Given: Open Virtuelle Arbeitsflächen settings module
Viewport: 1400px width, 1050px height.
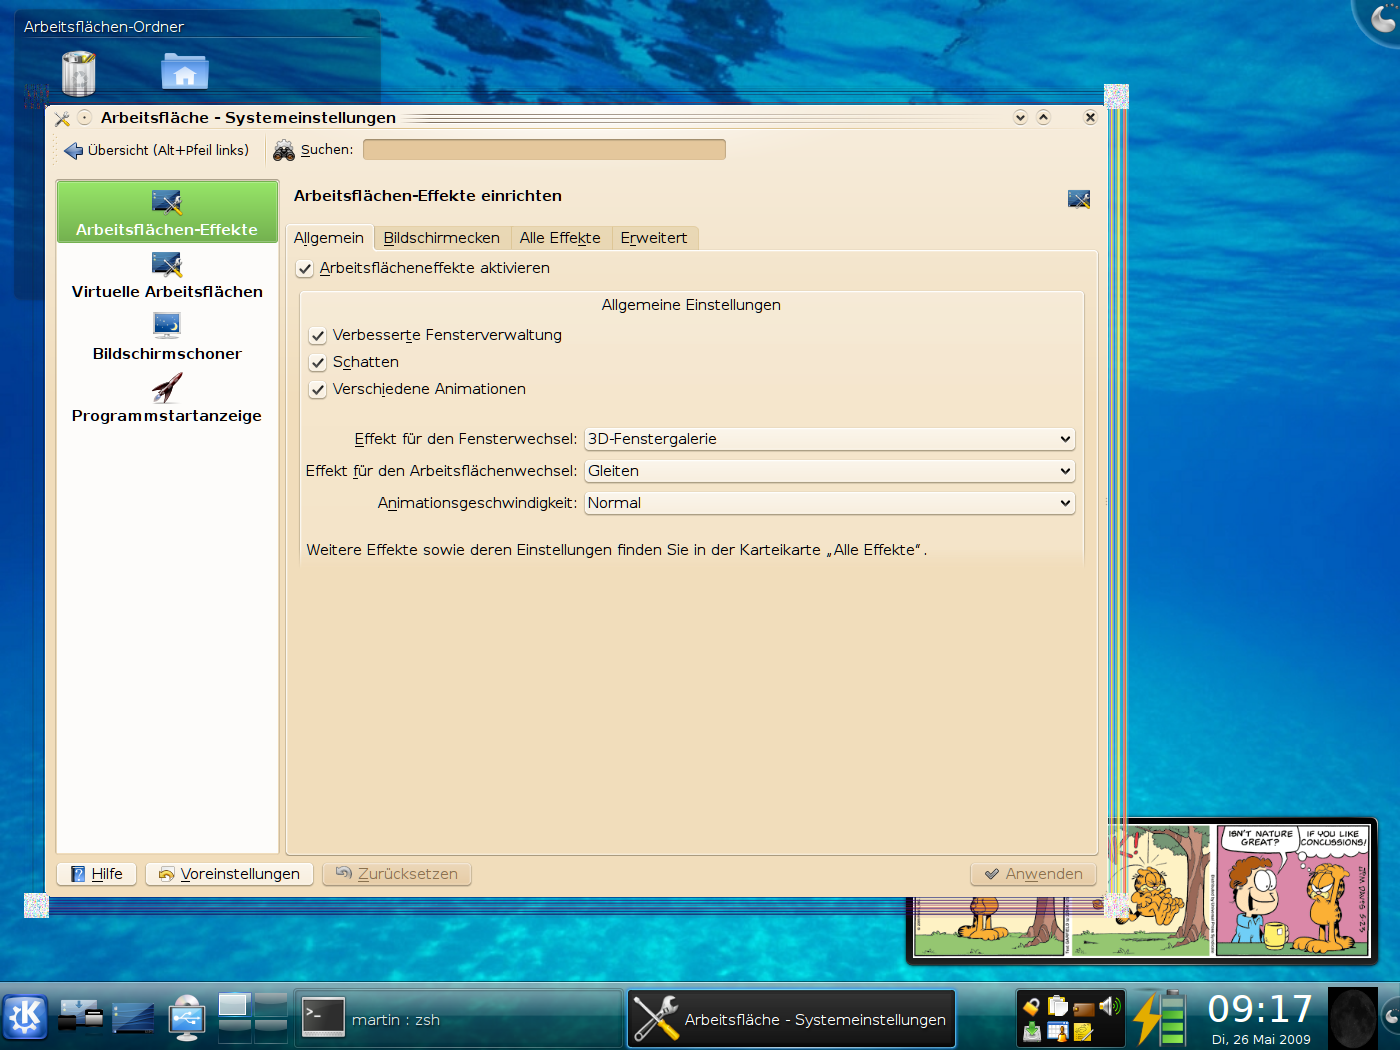Looking at the screenshot, I should click(x=167, y=276).
